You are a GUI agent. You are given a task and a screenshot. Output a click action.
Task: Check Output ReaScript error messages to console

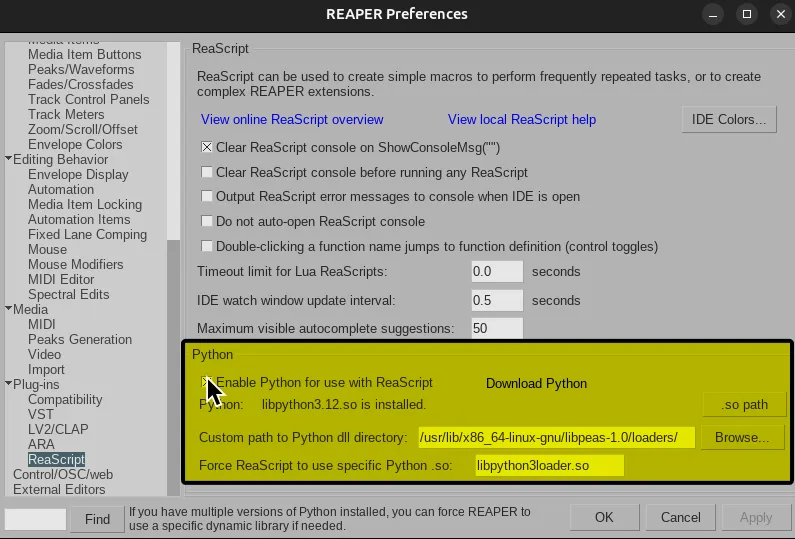206,196
